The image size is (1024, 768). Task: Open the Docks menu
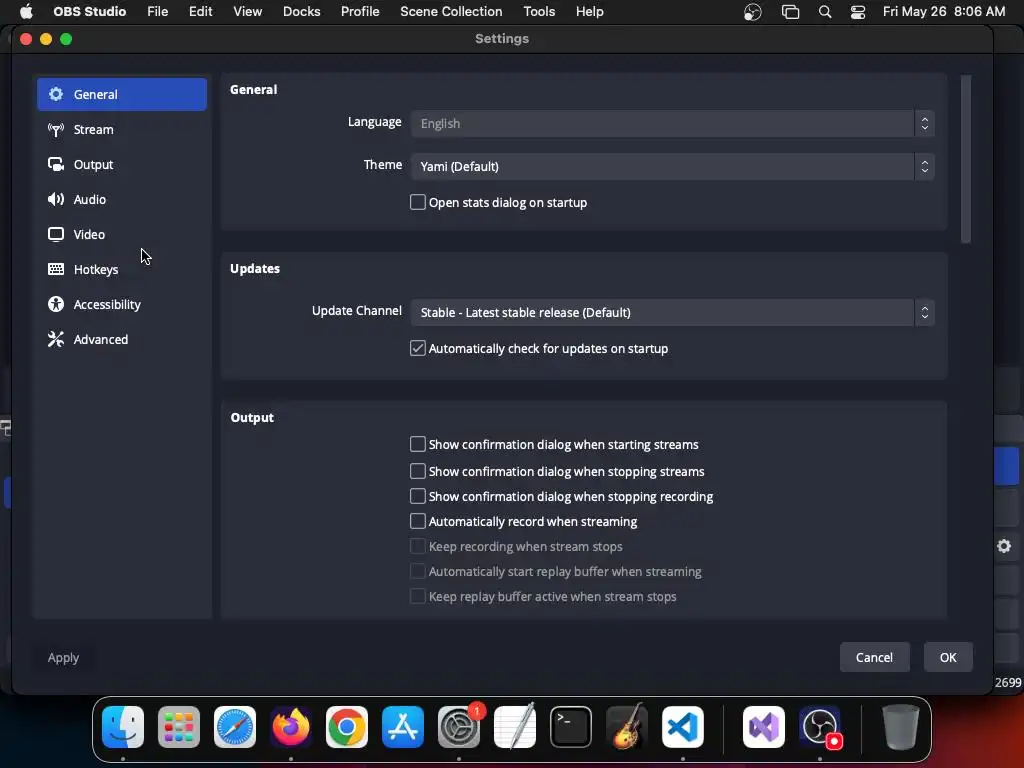[301, 11]
